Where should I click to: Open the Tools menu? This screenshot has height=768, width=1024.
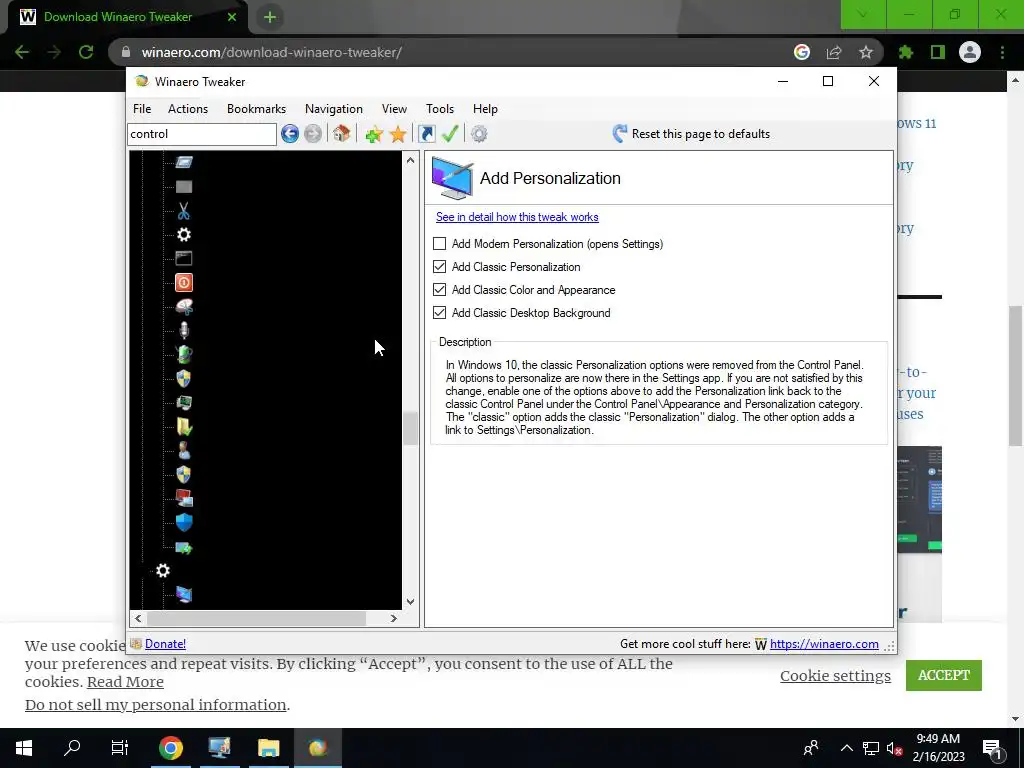[x=440, y=109]
